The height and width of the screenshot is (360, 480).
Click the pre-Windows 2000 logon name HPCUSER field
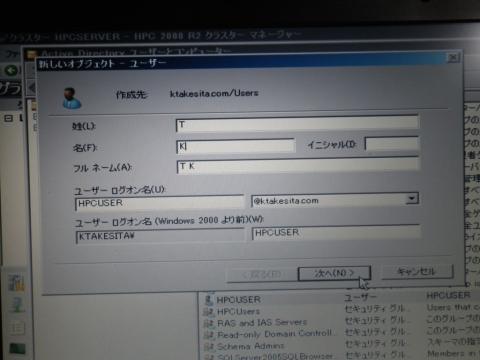[336, 232]
